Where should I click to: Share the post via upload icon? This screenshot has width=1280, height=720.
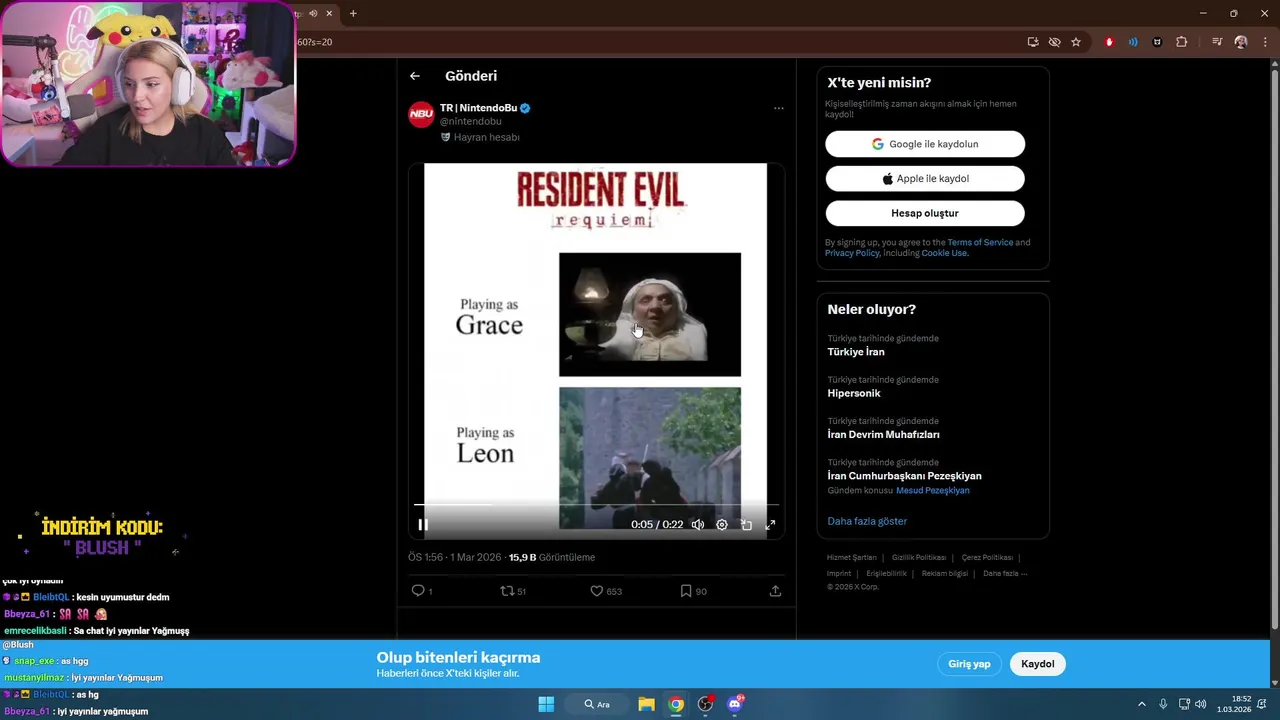[x=775, y=591]
